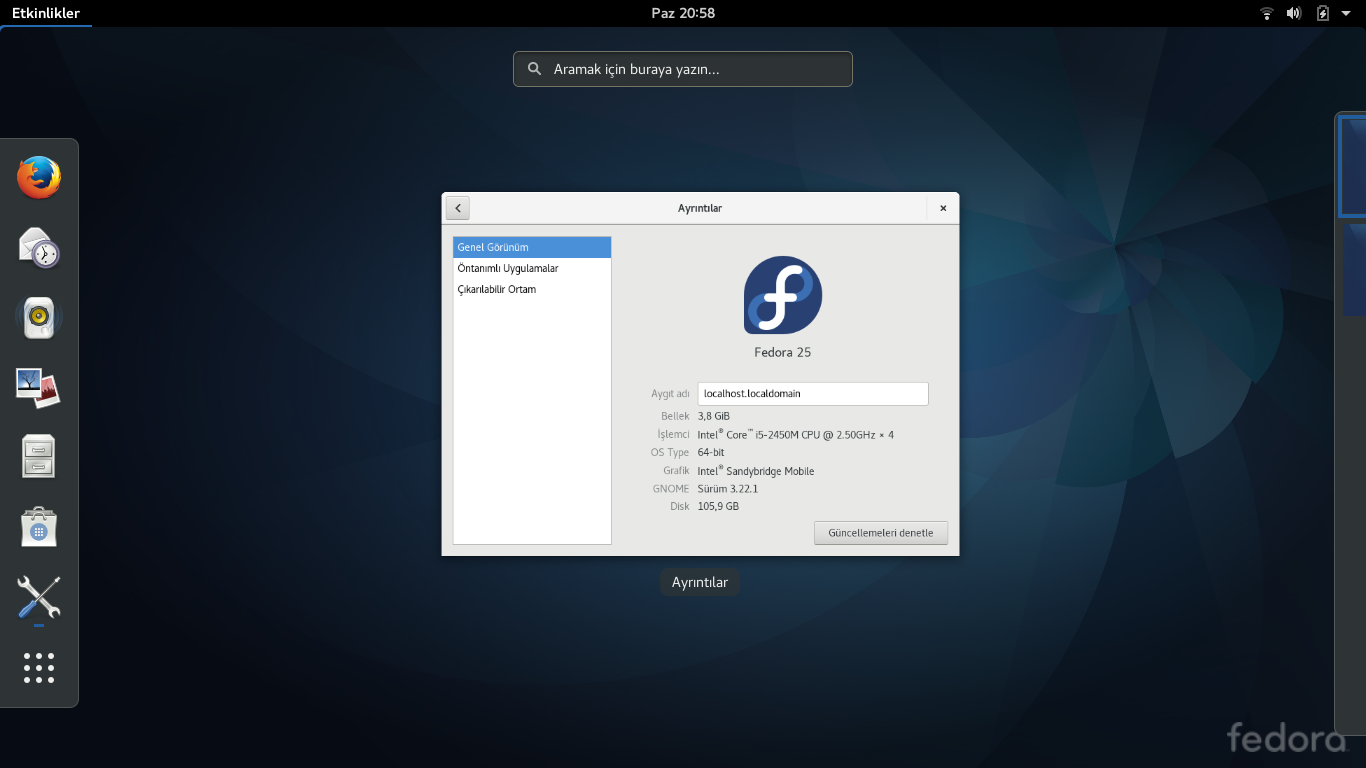Open Rhythmbox music player from the dash
The image size is (1366, 768).
[39, 318]
